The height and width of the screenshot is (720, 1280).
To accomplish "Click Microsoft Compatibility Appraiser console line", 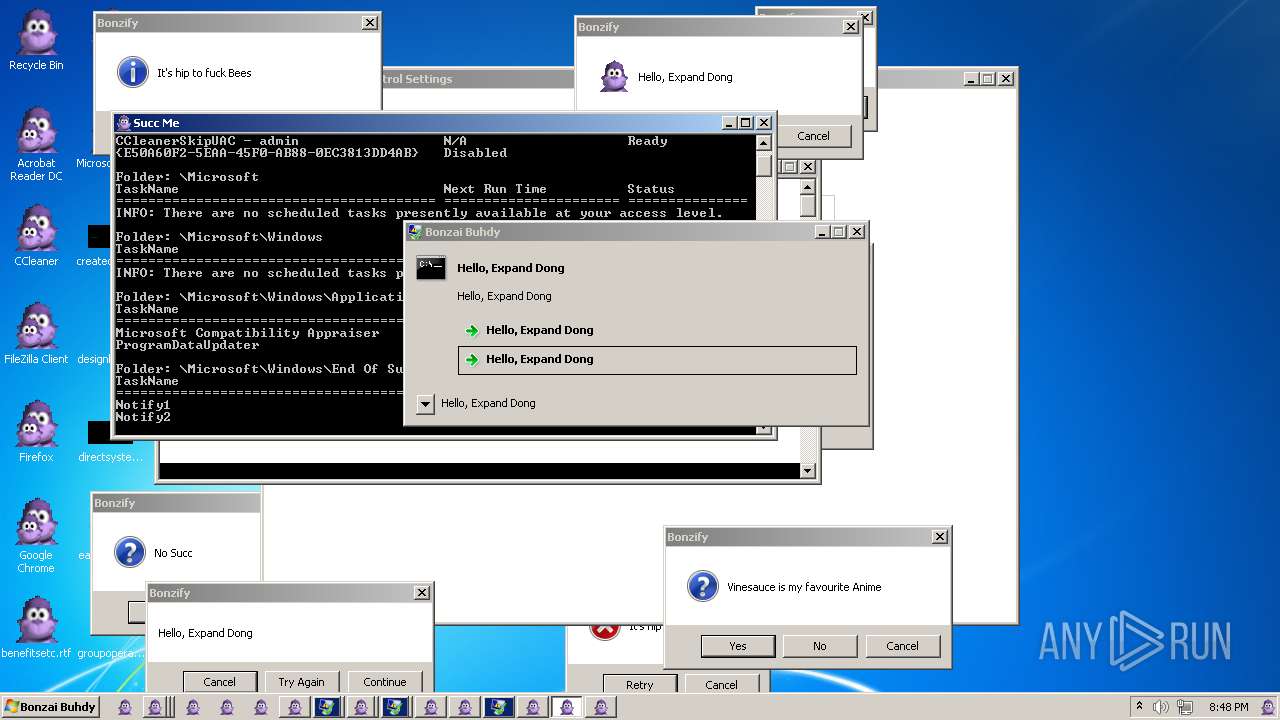I will pos(247,333).
